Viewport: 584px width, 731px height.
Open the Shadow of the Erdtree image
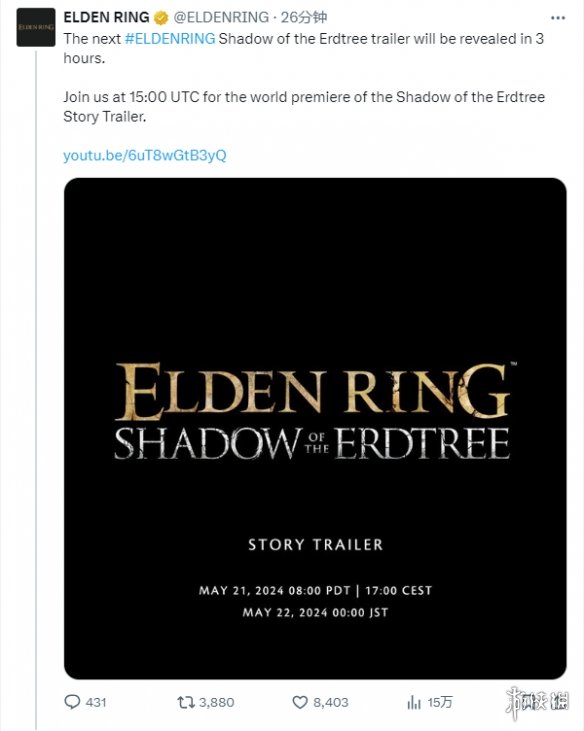315,428
